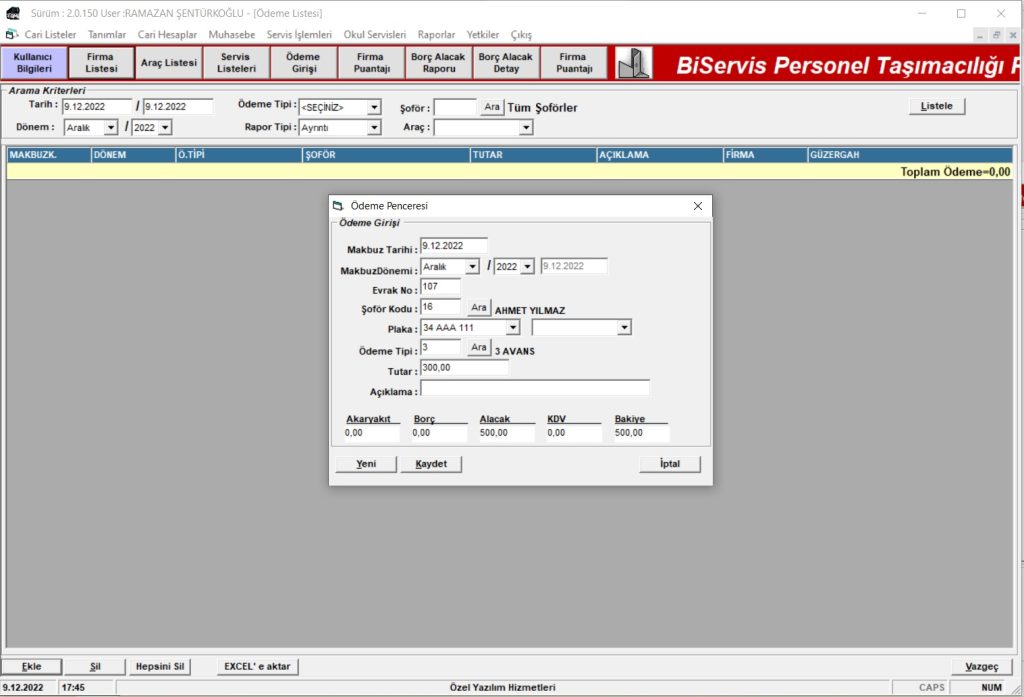Expand the Plaka dropdown with 34 AAA 111
The width and height of the screenshot is (1024, 697).
pyautogui.click(x=512, y=328)
